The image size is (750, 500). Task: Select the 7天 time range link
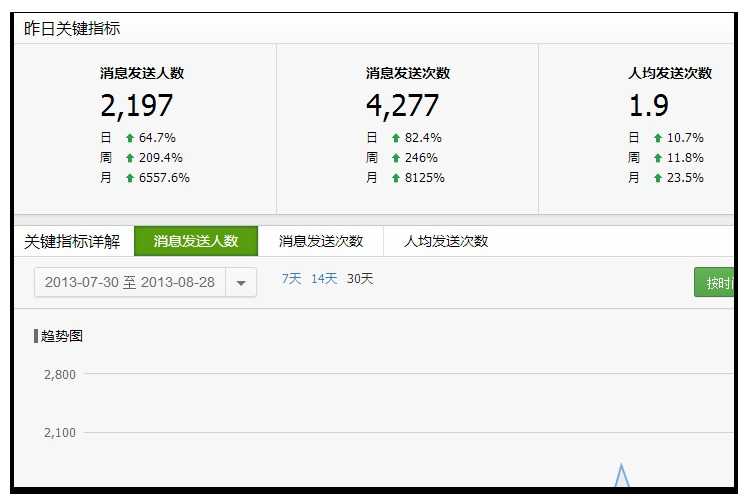pyautogui.click(x=291, y=279)
